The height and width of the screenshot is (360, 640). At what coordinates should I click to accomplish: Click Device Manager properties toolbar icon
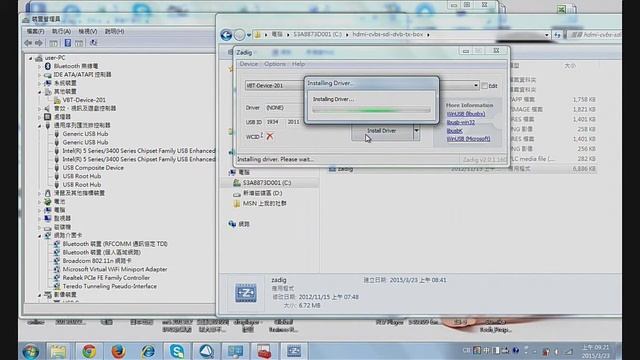[68, 43]
